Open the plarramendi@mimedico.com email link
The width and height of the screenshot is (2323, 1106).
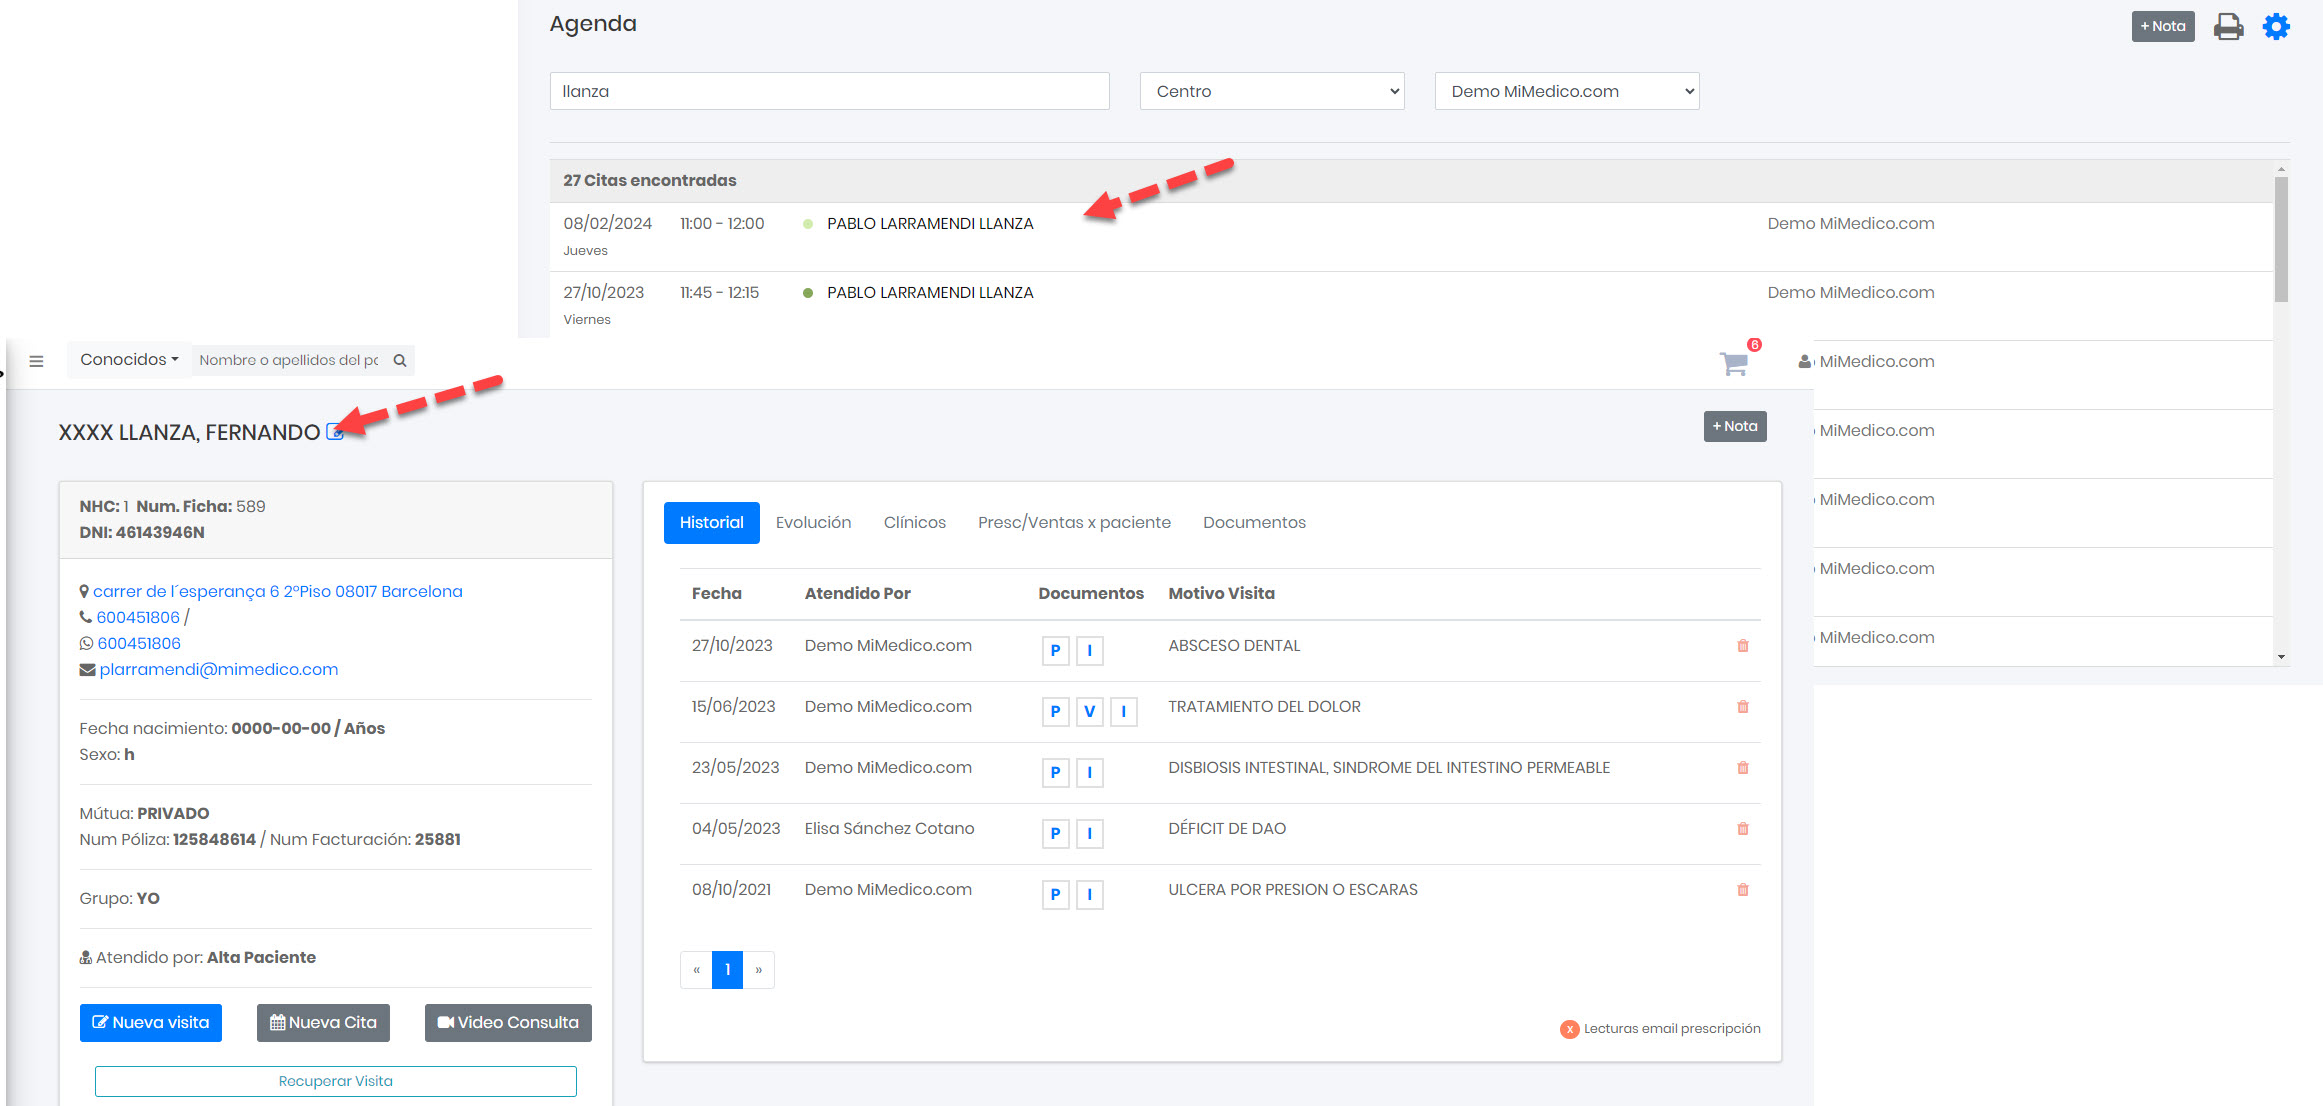pyautogui.click(x=219, y=670)
